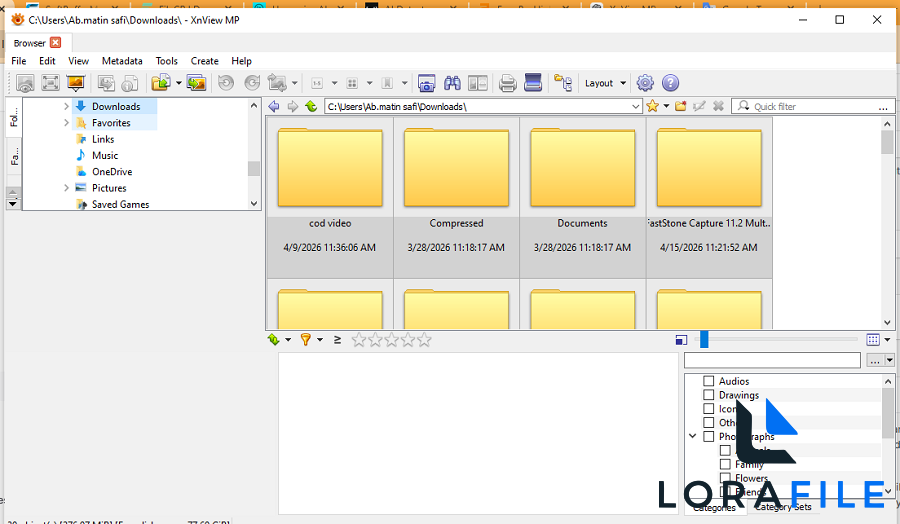900x524 pixels.
Task: Create a new folder with the folder icon
Action: coord(681,106)
